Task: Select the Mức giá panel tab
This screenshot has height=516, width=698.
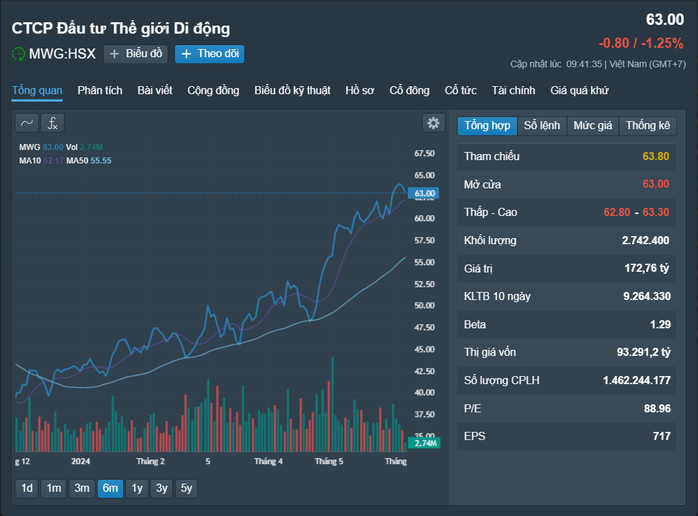Action: tap(592, 126)
